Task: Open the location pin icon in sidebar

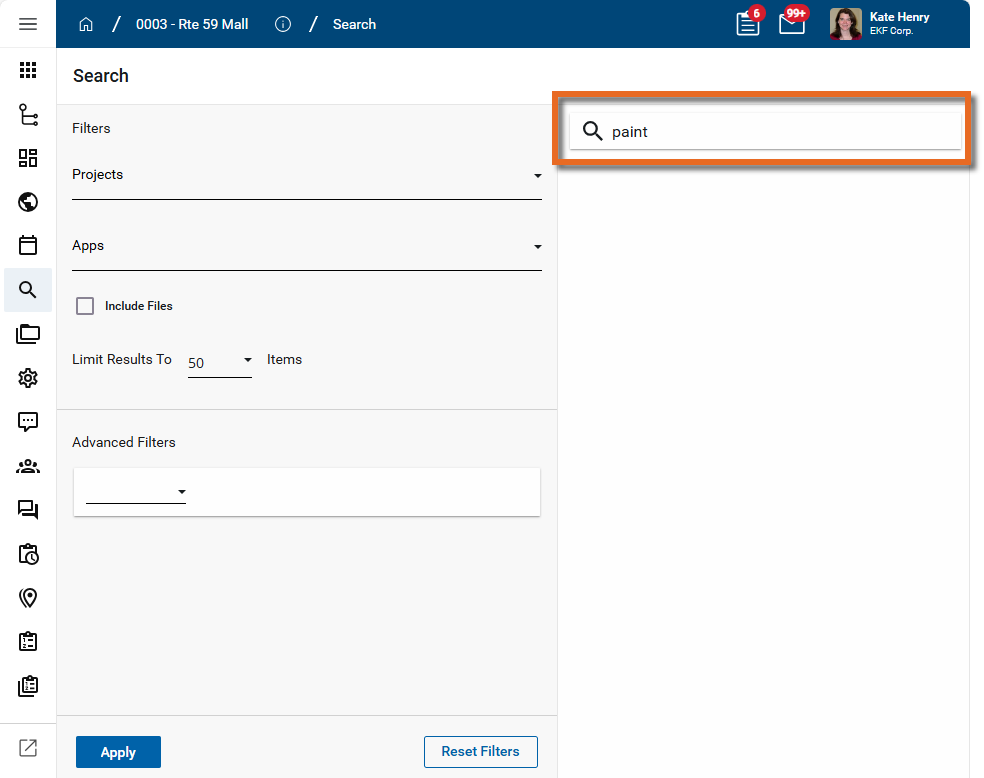Action: point(28,598)
